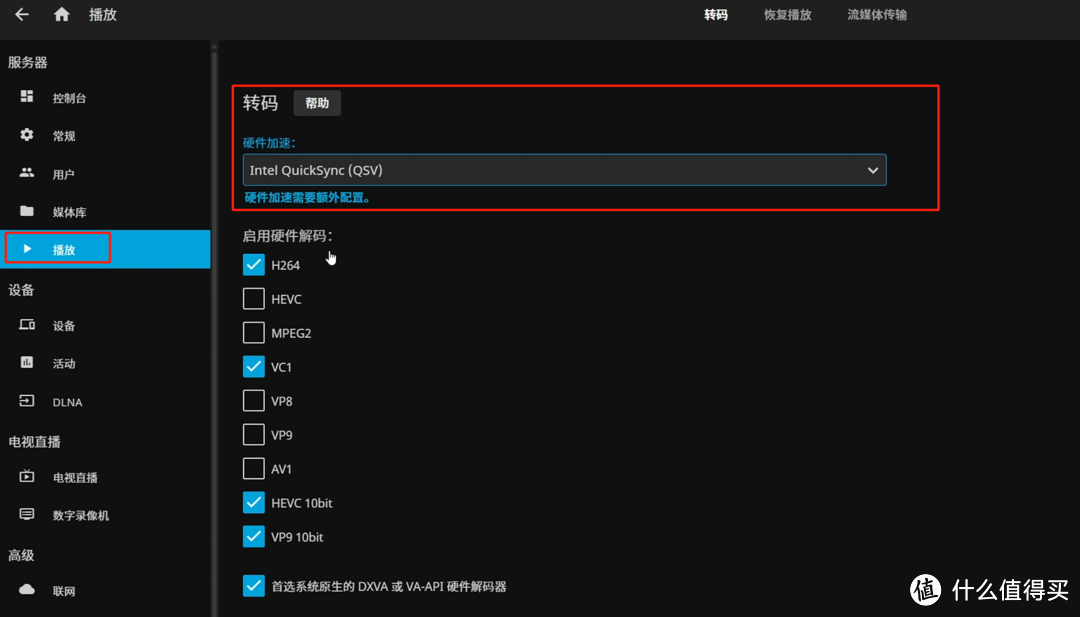The width and height of the screenshot is (1080, 617).
Task: Switch to the 恢复播放 tab
Action: coord(787,15)
